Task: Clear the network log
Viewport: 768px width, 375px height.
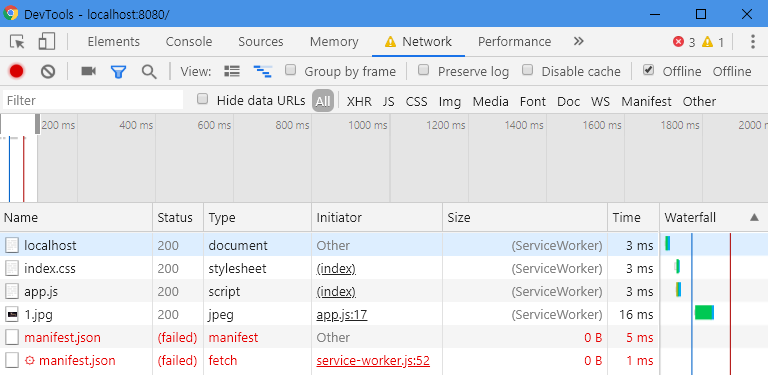Action: 48,71
